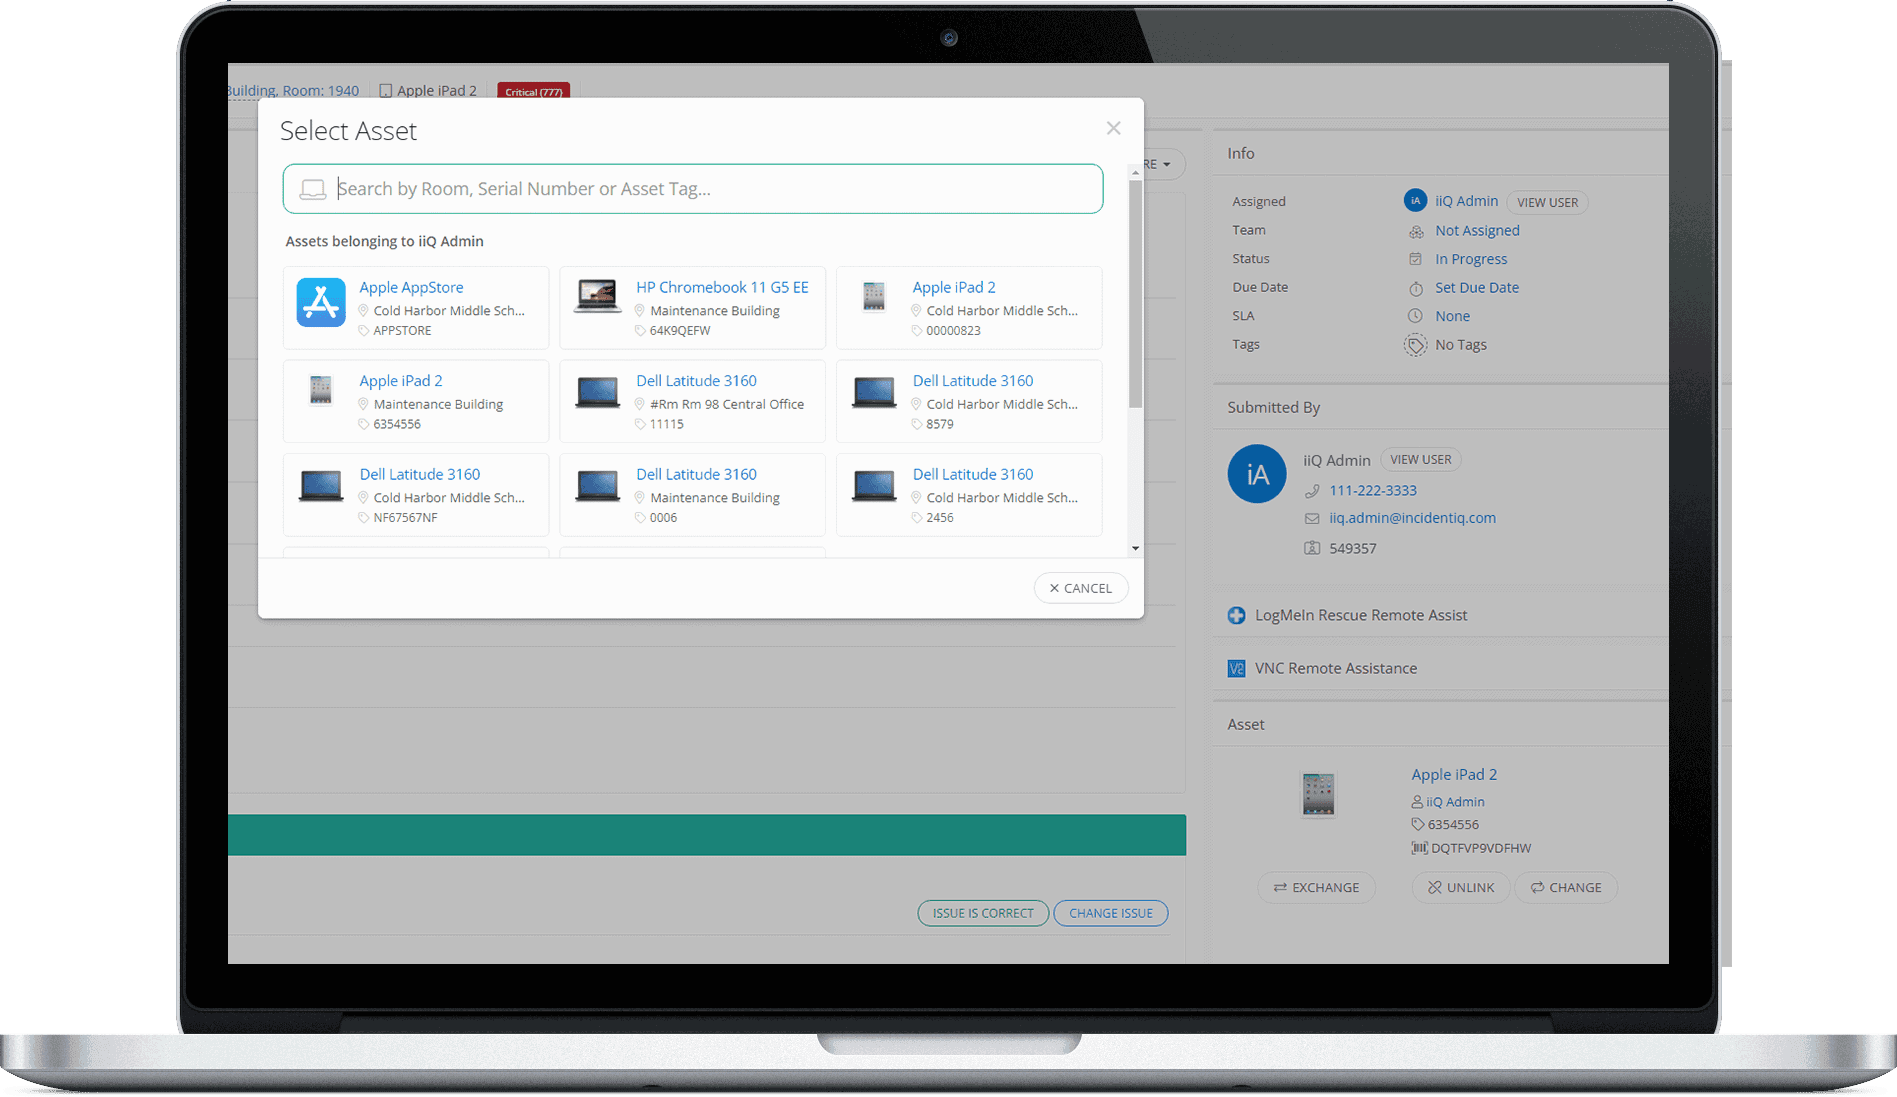Click serial number DQTFVP9VDFHW
This screenshot has width=1897, height=1097.
click(1481, 848)
